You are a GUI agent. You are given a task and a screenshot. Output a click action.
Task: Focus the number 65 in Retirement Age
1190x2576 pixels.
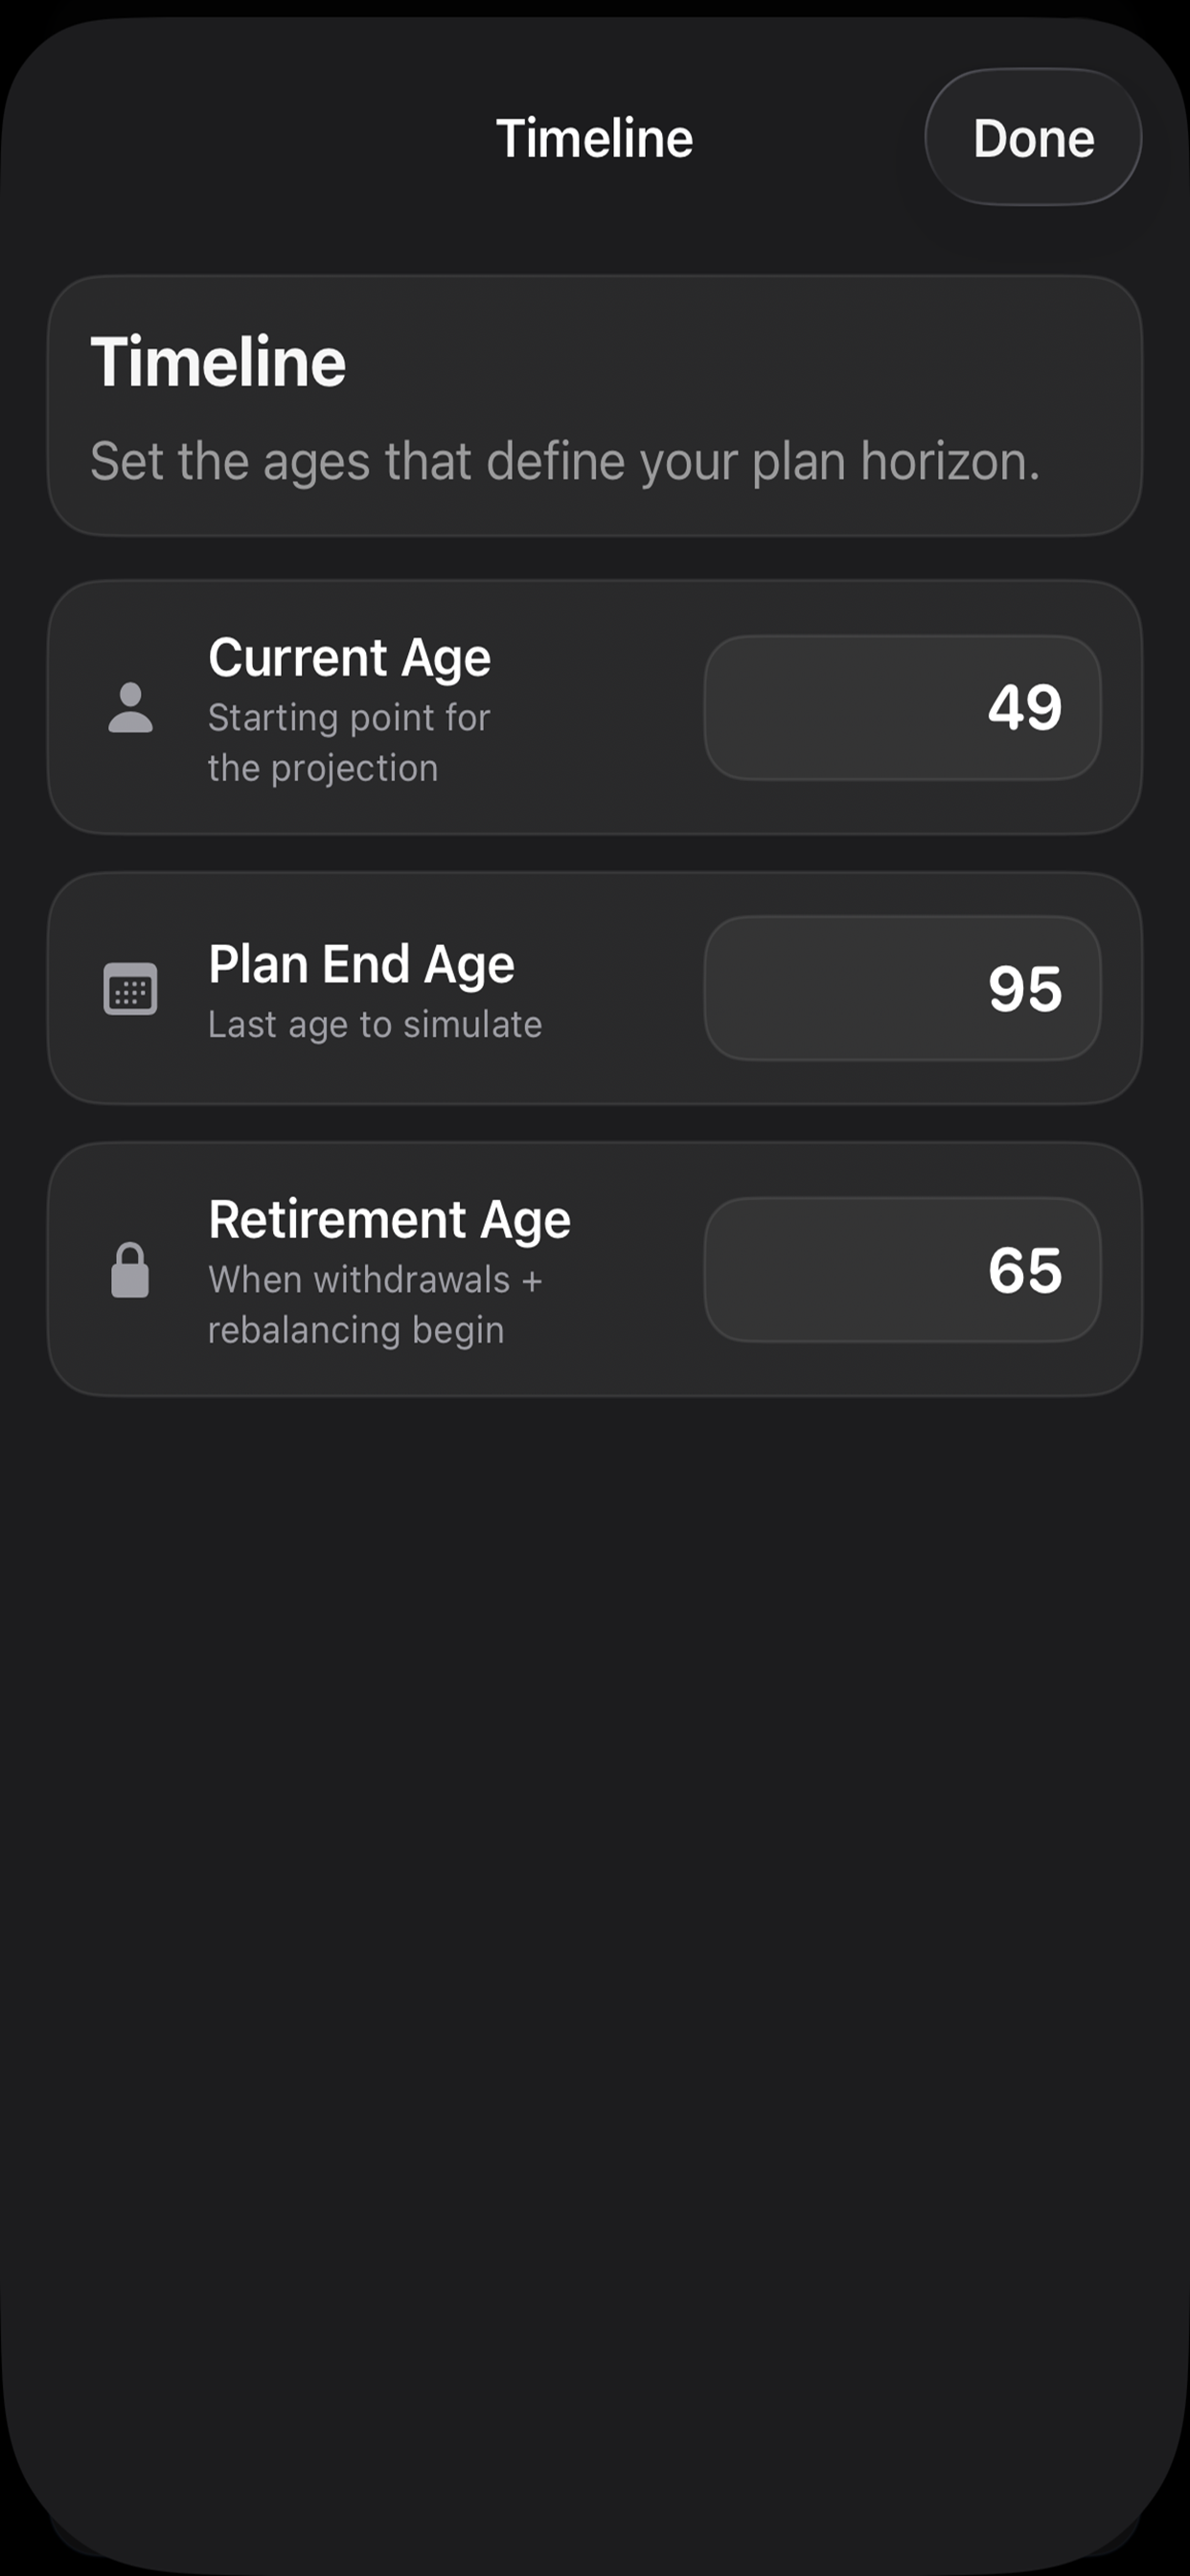coord(1025,1271)
